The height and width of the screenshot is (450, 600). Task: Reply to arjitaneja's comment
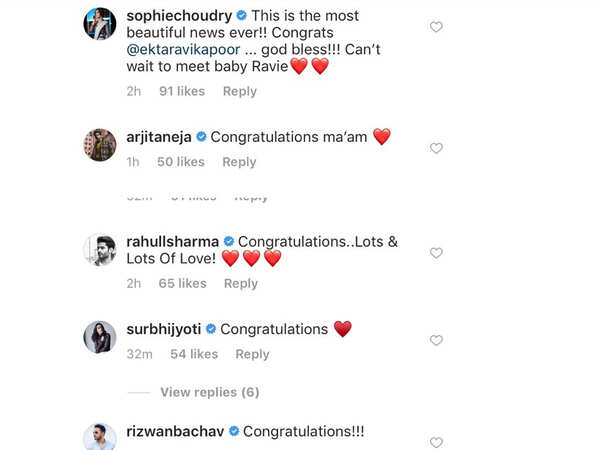[x=239, y=162]
